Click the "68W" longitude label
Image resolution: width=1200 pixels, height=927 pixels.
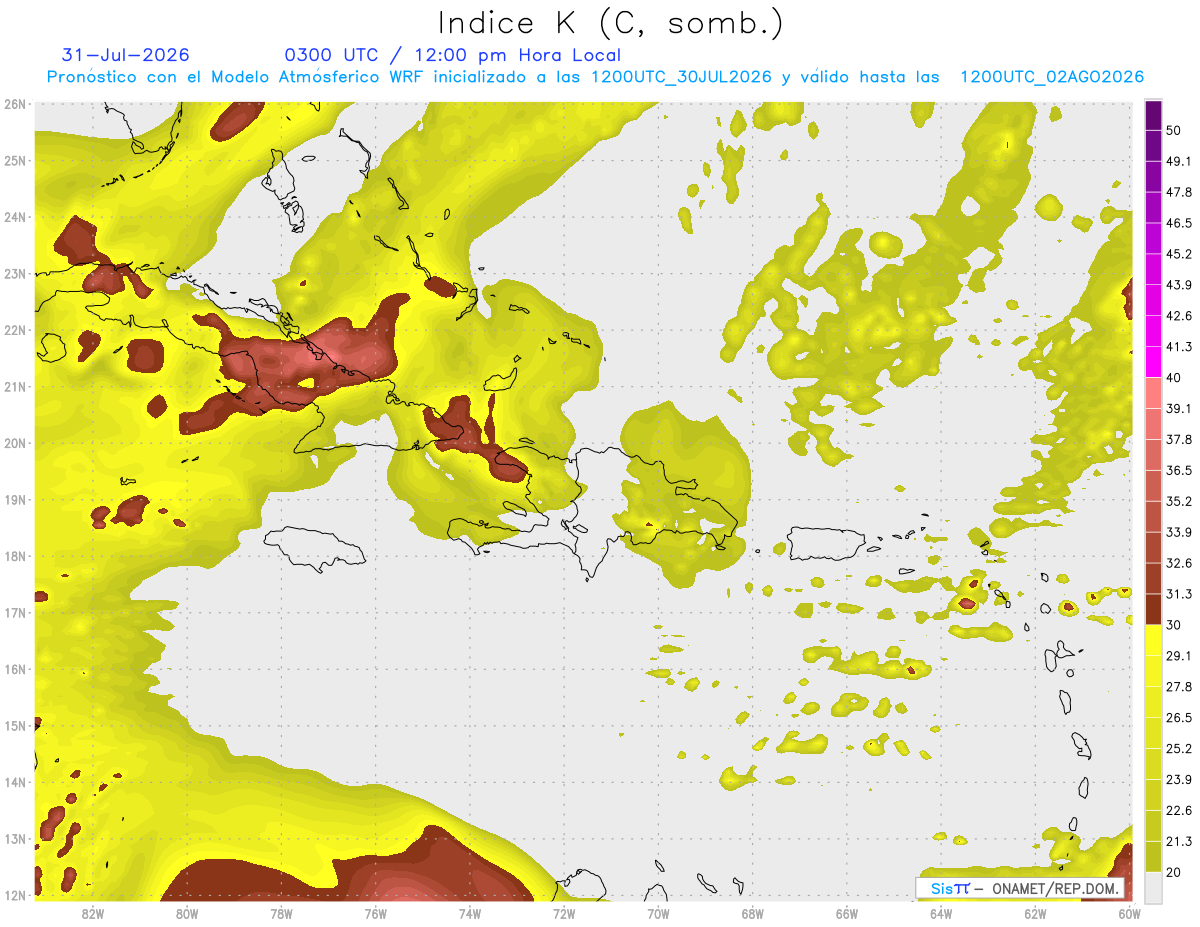tap(753, 914)
